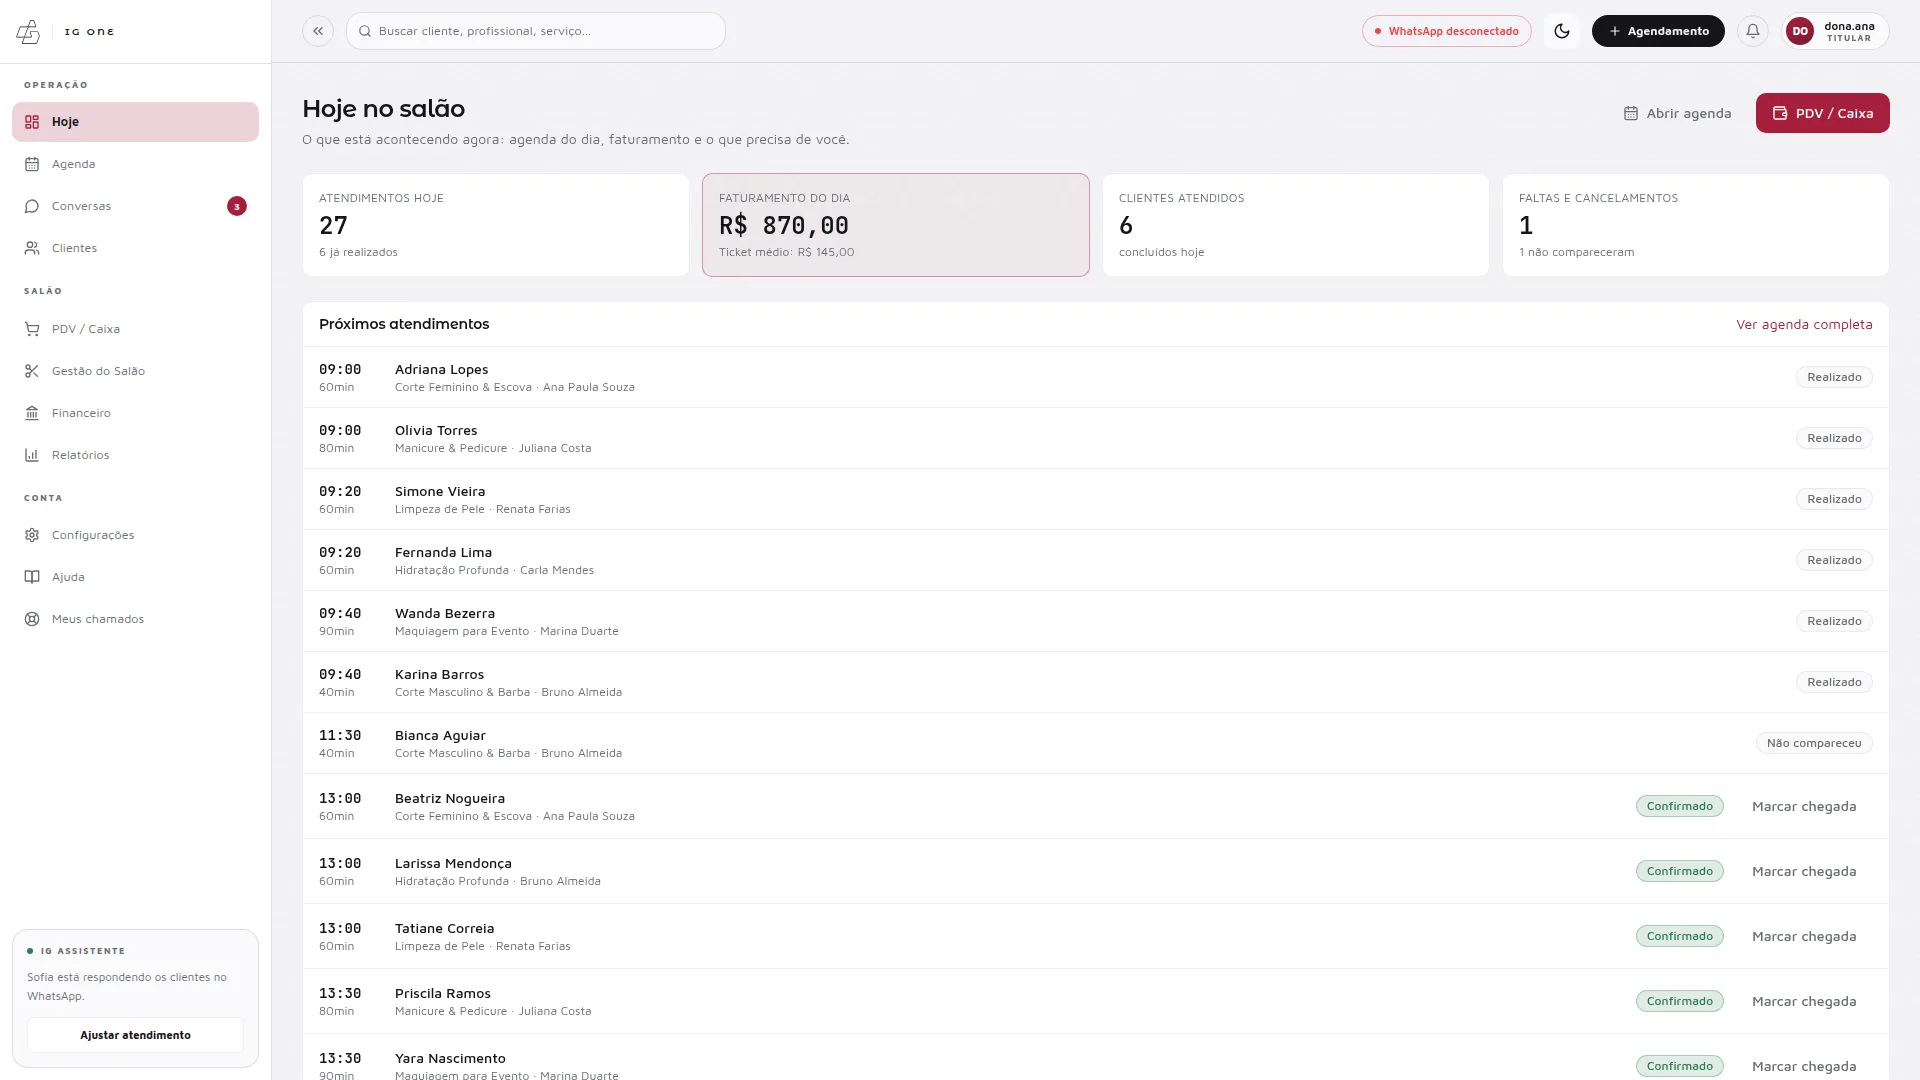Open the Agenda menu item label

(74, 164)
